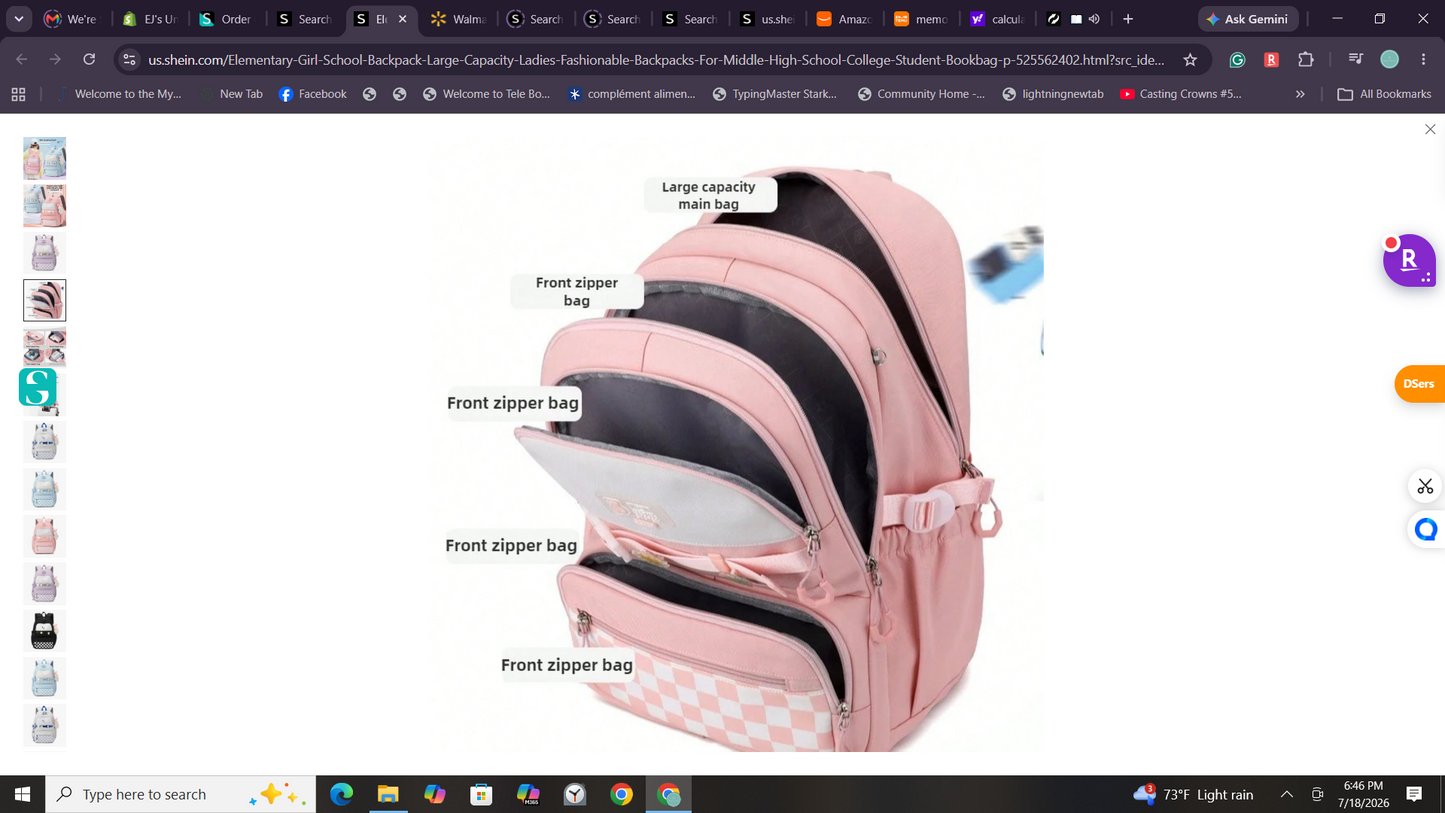Click the teal S floating icon over thumbnails
Viewport: 1445px width, 813px height.
click(x=38, y=386)
